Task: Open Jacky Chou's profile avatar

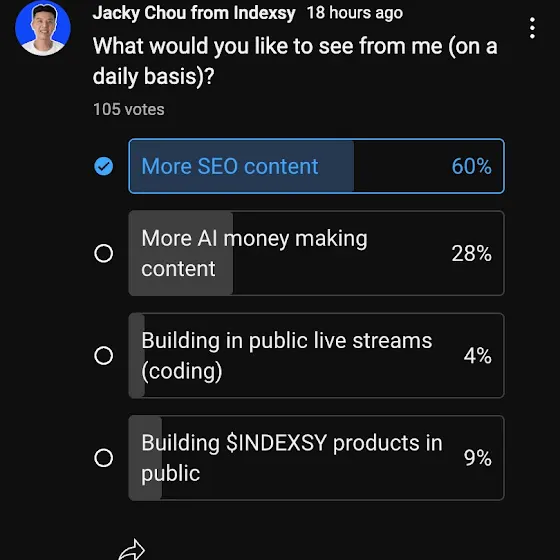Action: click(x=43, y=28)
